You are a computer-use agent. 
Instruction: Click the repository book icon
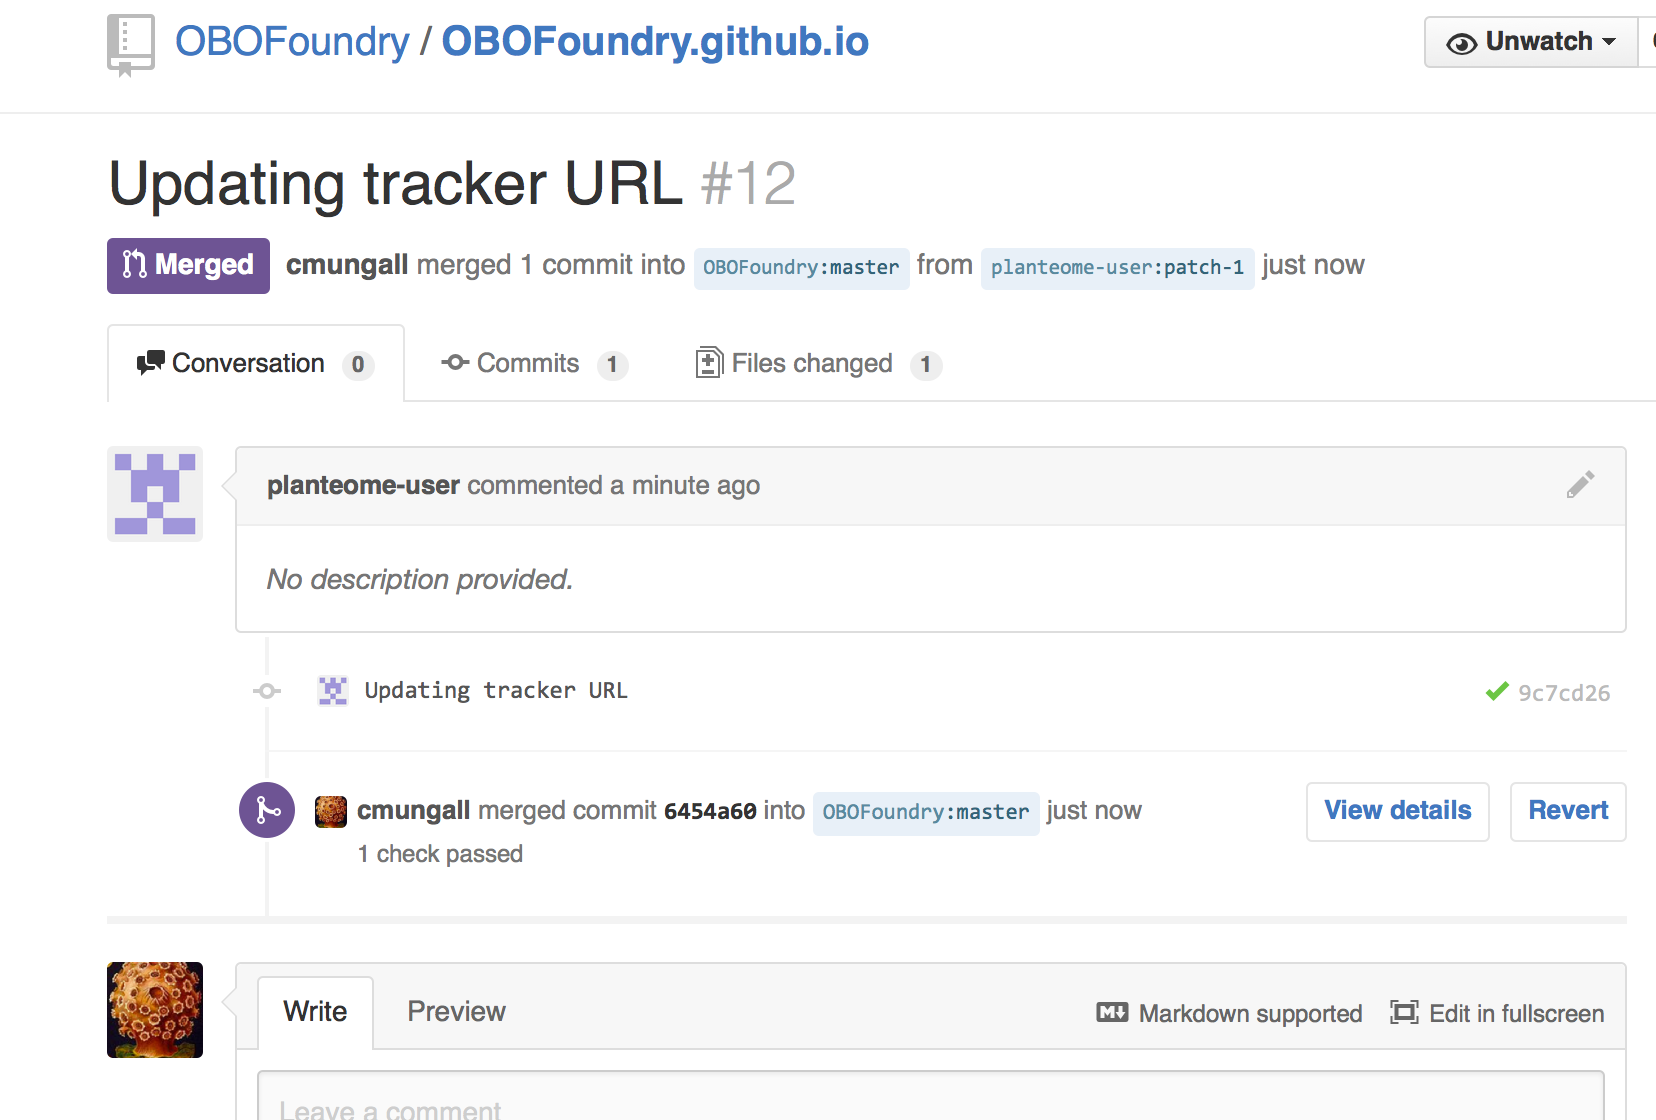click(130, 44)
